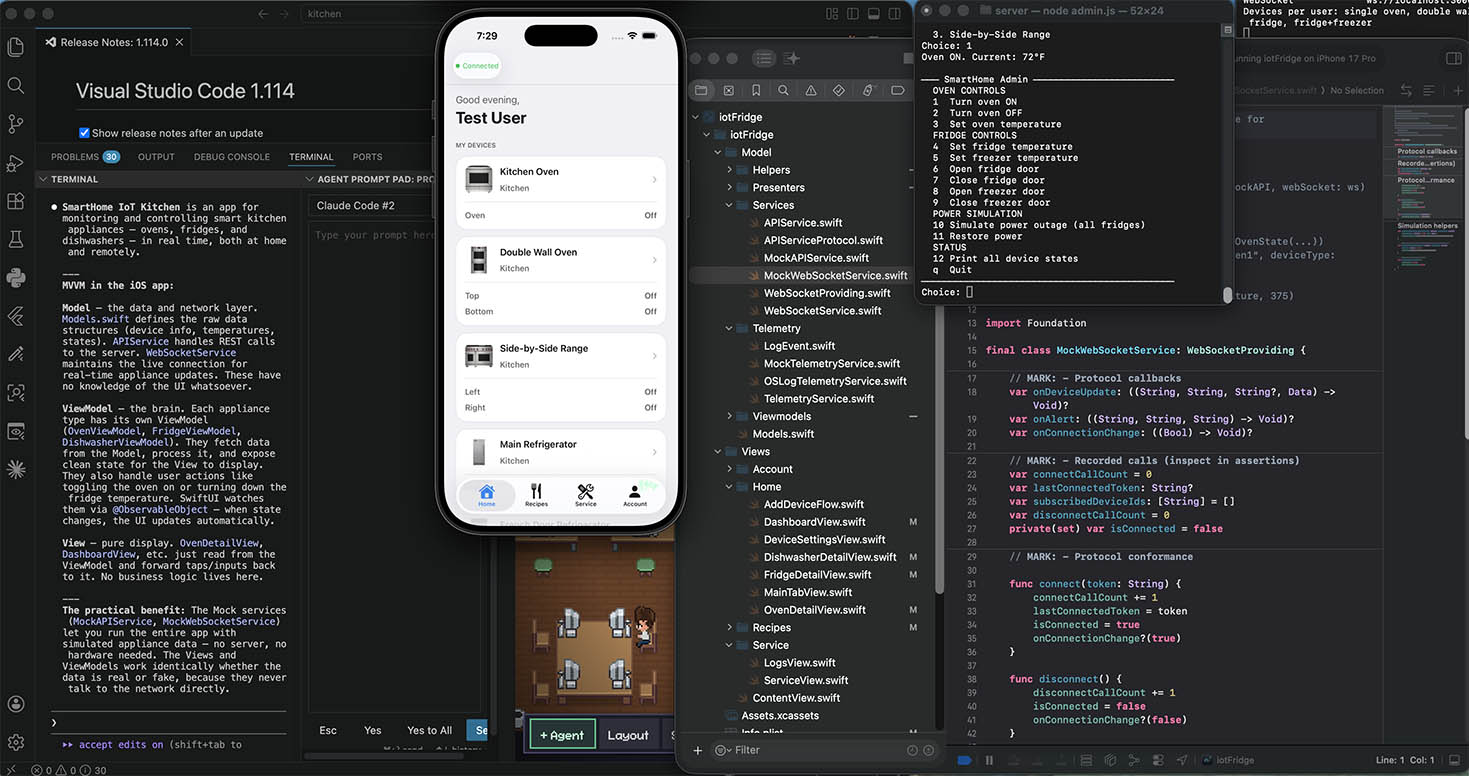Show the Issue navigator warning icon in Xcode
The width and height of the screenshot is (1469, 776).
click(x=810, y=90)
